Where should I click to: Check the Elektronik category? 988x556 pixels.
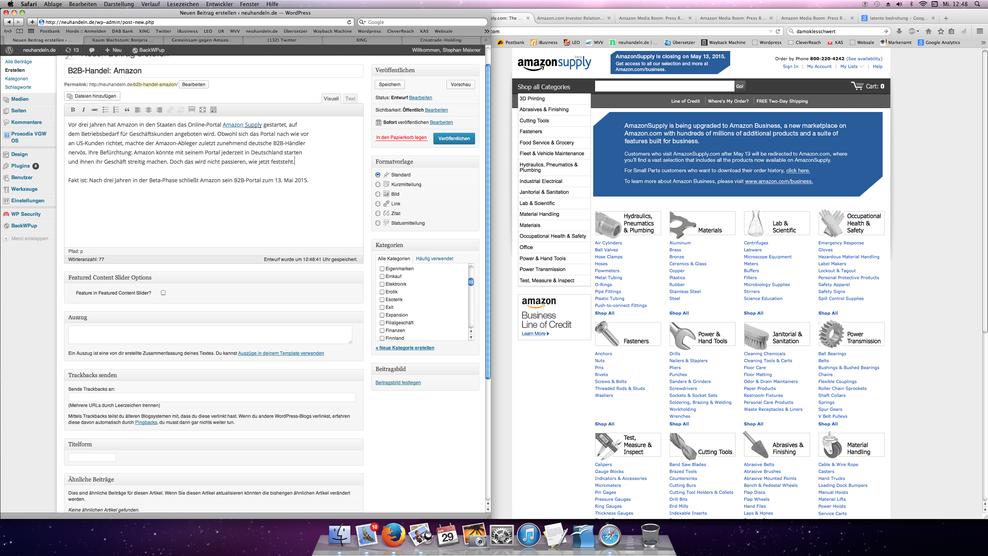382,284
